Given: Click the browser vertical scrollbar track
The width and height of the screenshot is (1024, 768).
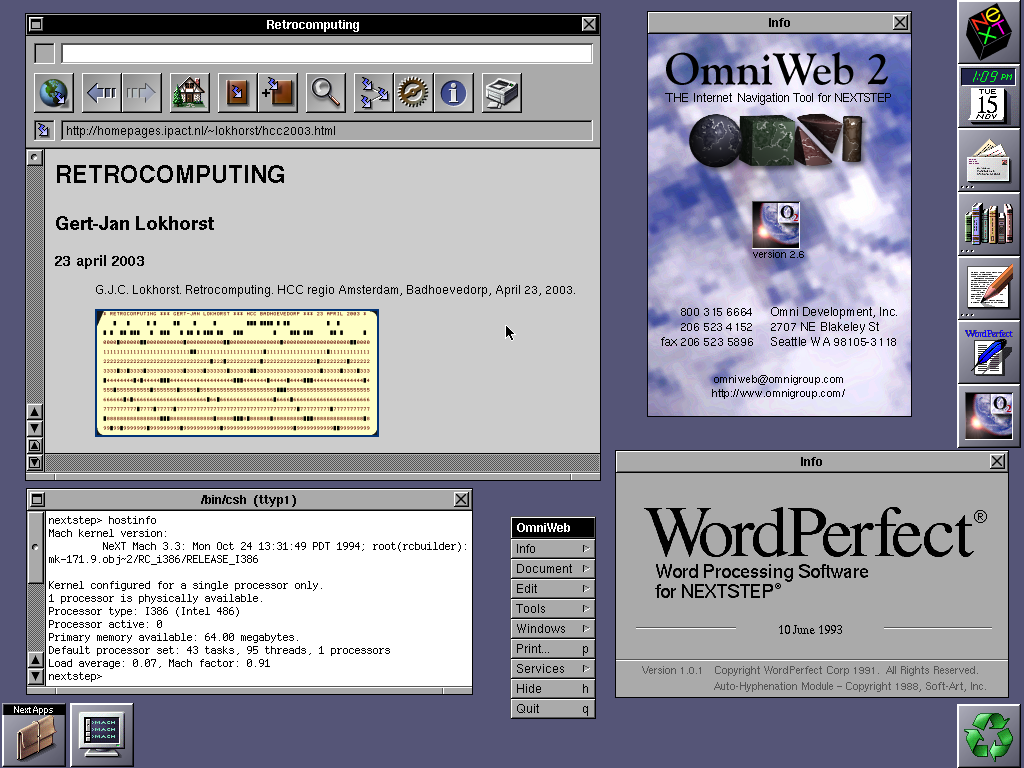Looking at the screenshot, I should 35,285.
